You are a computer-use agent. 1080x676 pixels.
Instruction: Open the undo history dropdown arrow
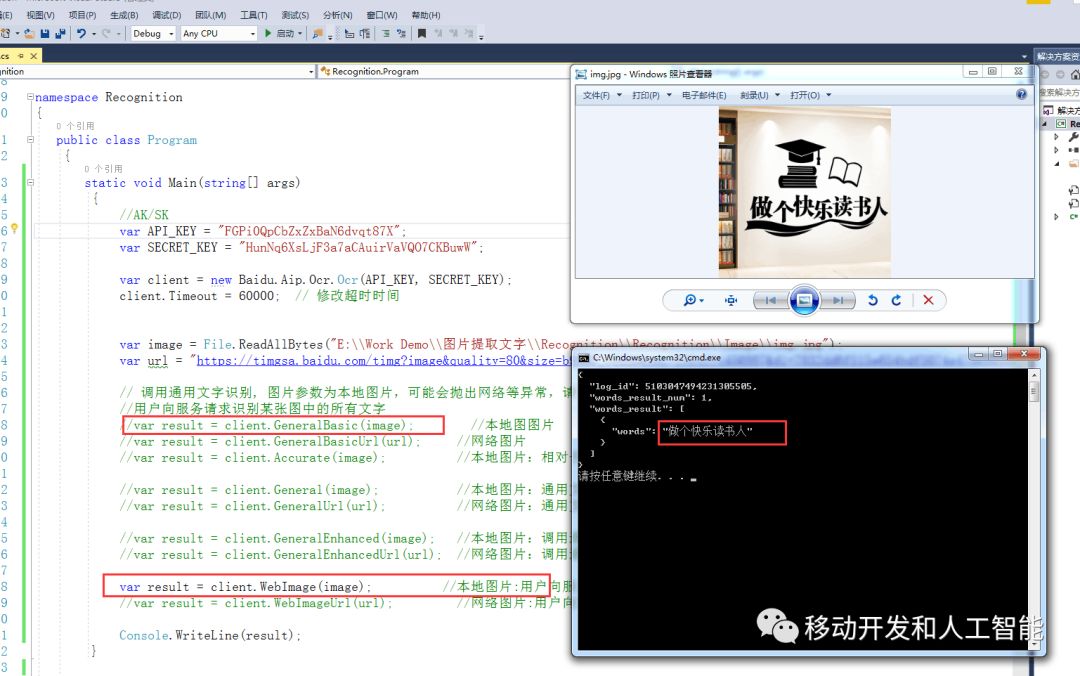[93, 33]
